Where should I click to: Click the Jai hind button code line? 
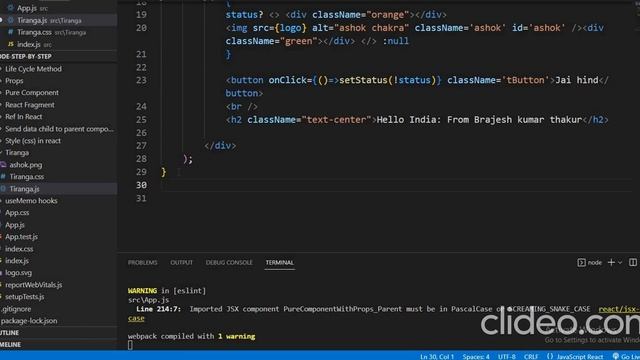click(x=417, y=80)
